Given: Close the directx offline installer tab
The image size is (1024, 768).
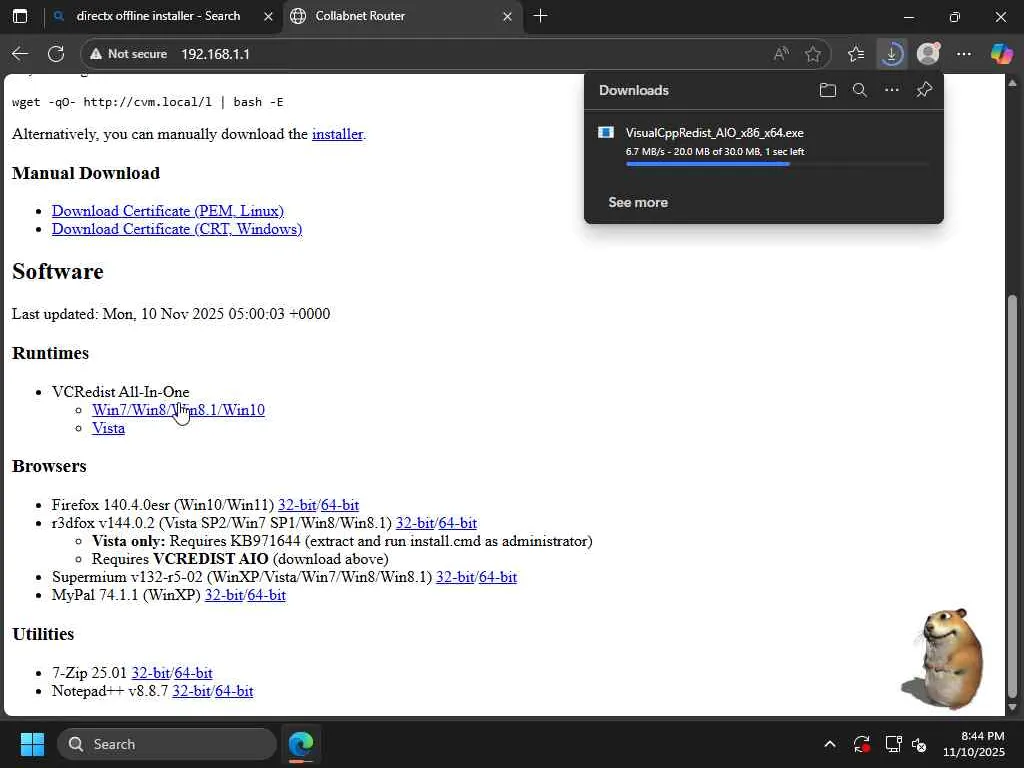Looking at the screenshot, I should pos(268,16).
